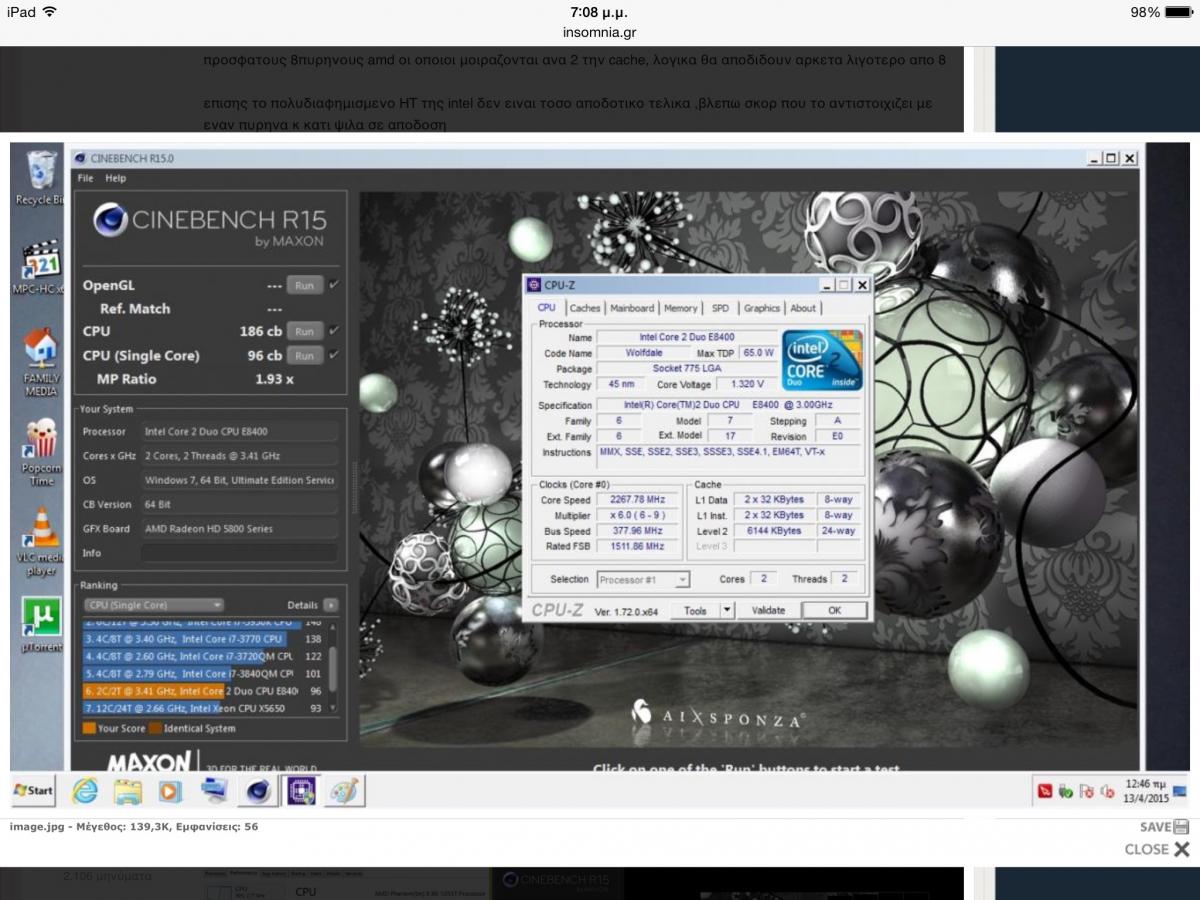Click the Cinebench title bar icon

81,158
